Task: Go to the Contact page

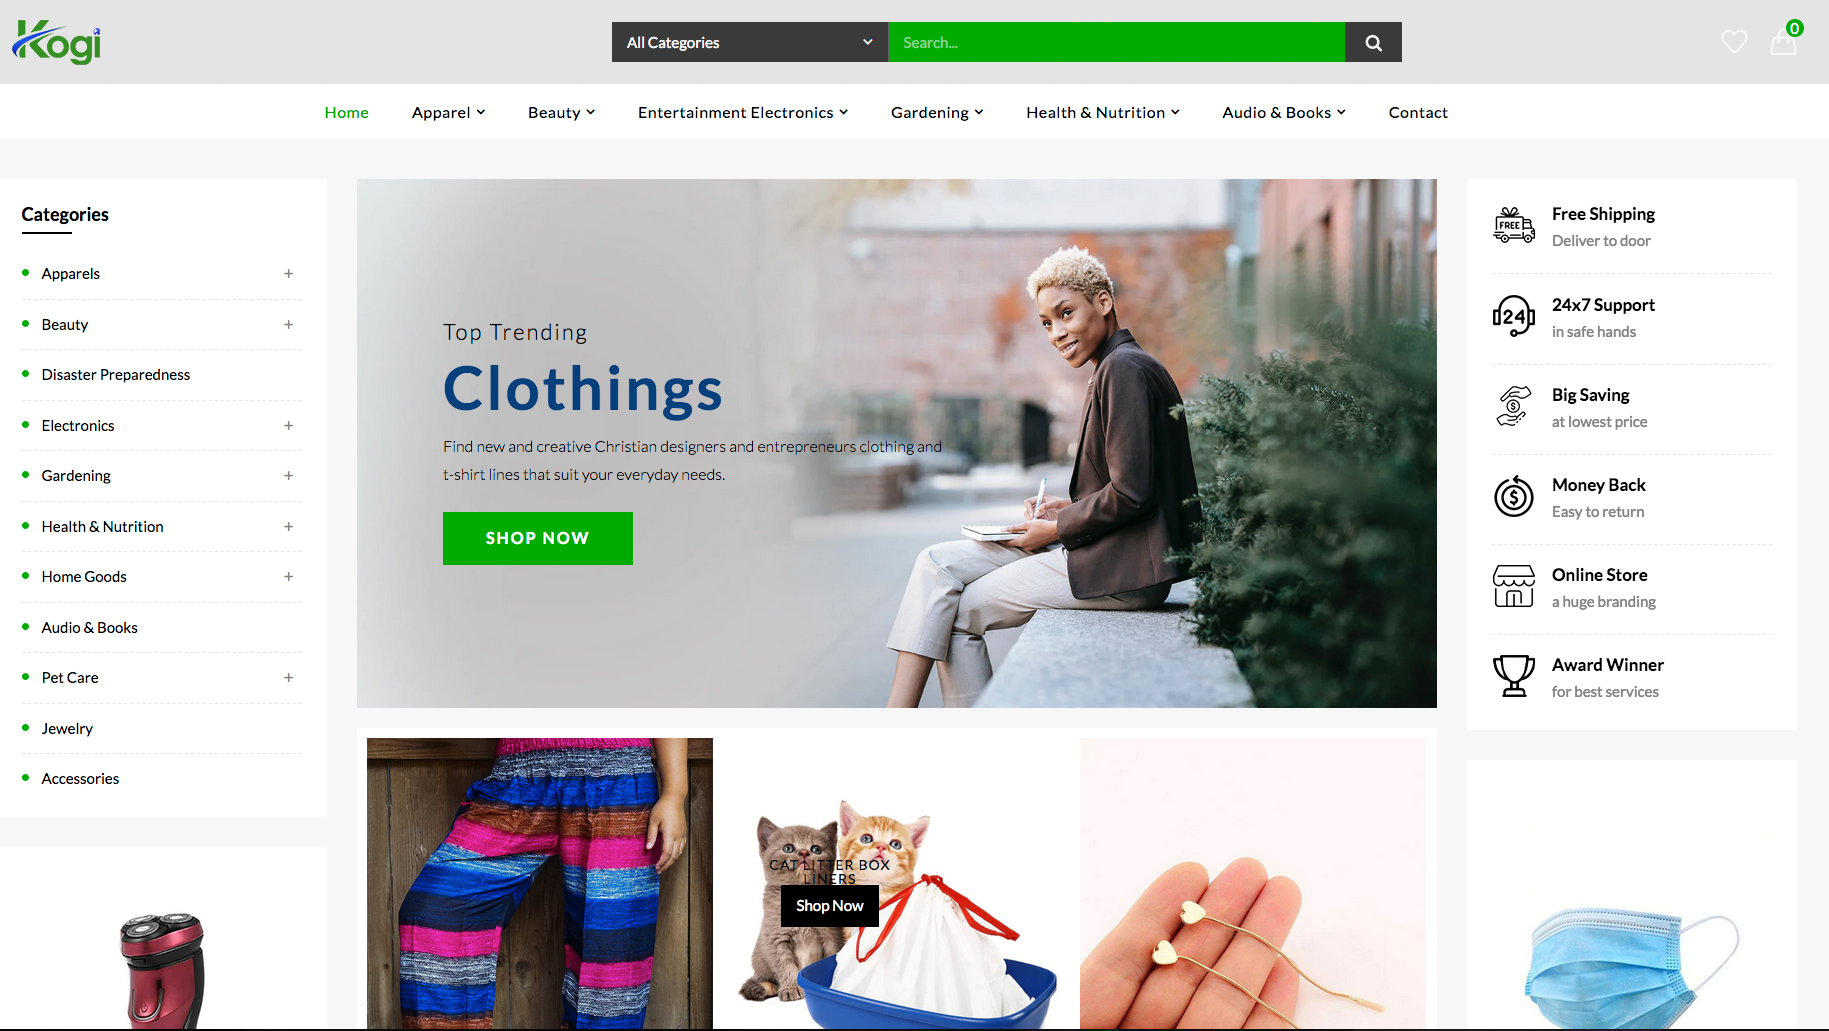Action: [1418, 113]
